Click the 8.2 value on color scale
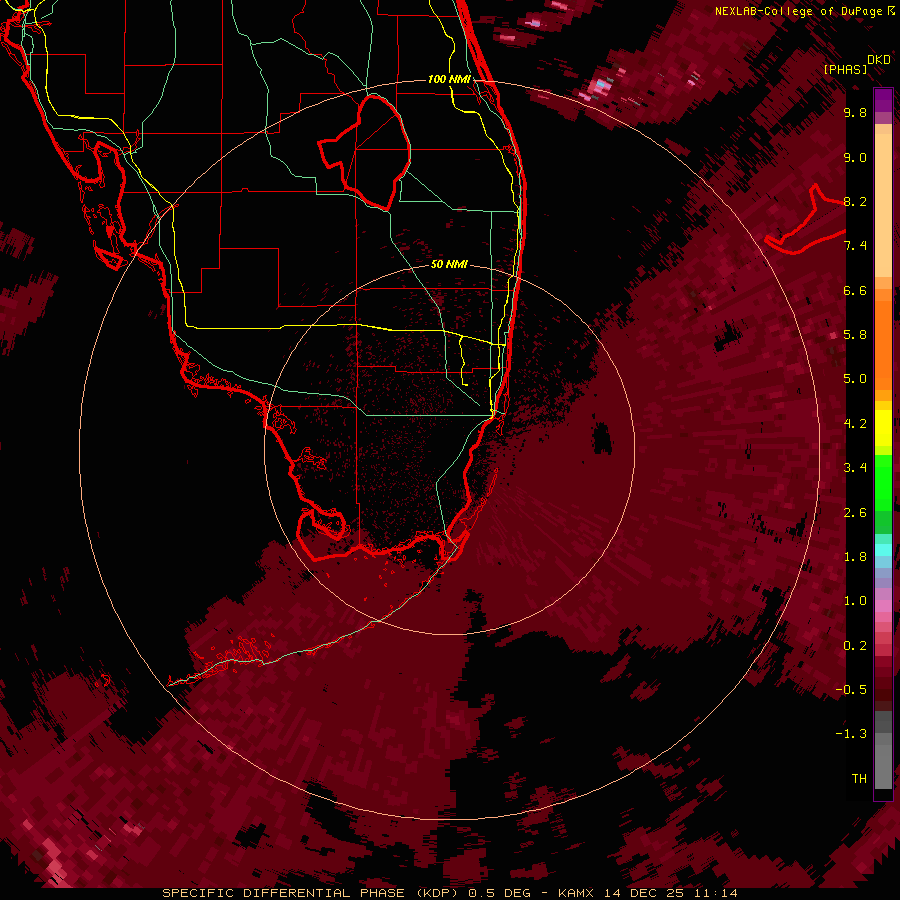Screen dimensions: 900x900 pyautogui.click(x=855, y=201)
